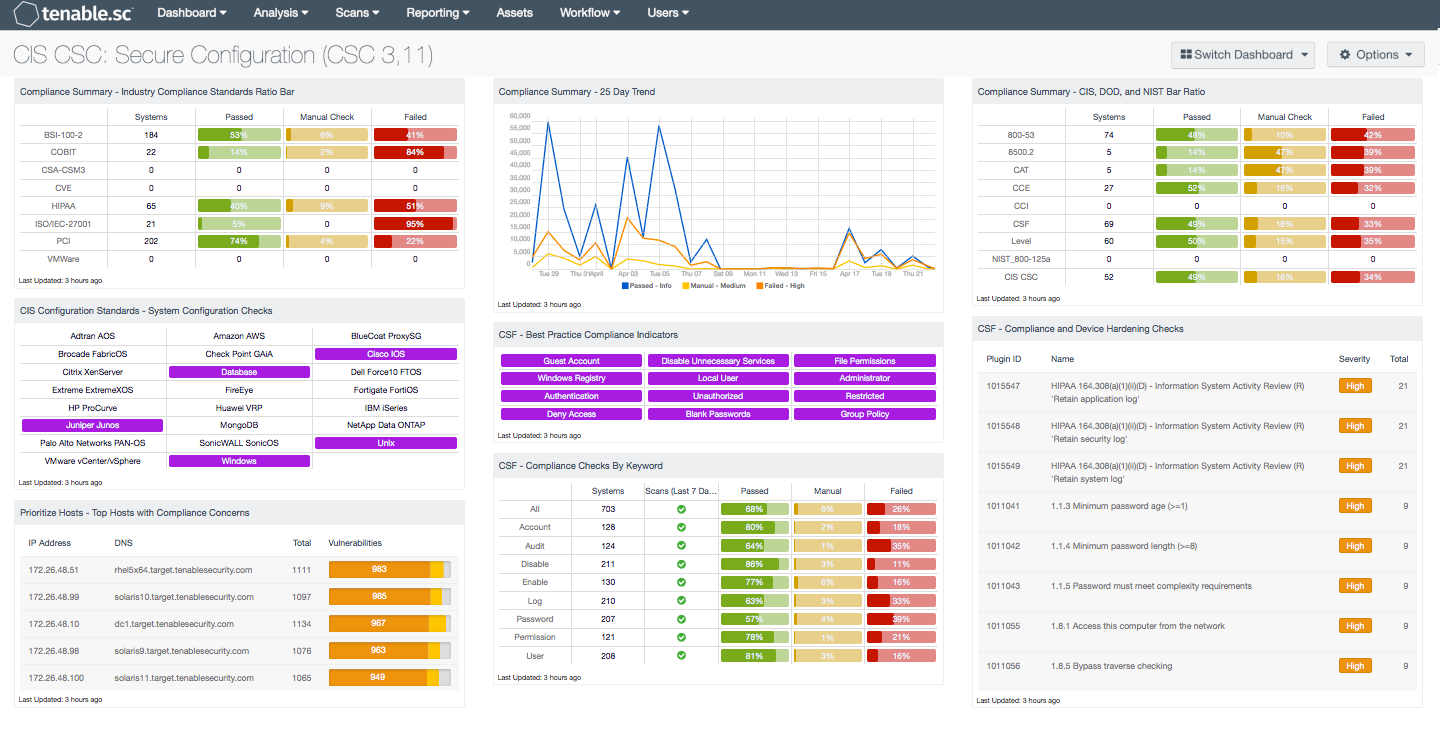The width and height of the screenshot is (1440, 752).
Task: Click the CIS CSC row label
Action: click(1022, 277)
